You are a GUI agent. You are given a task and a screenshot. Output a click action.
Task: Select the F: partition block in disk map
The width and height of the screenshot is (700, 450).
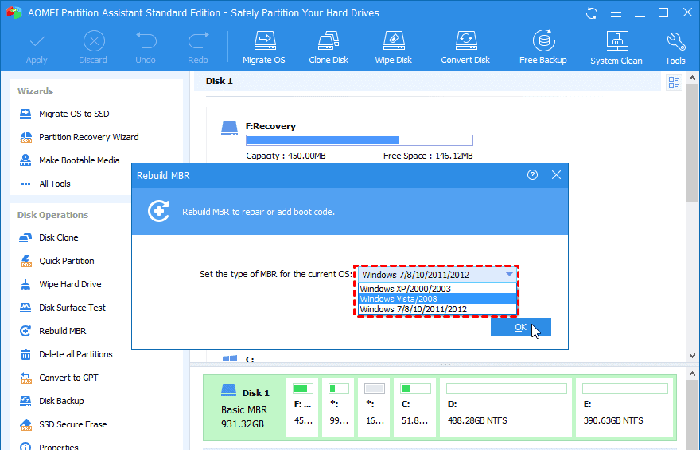(302, 407)
